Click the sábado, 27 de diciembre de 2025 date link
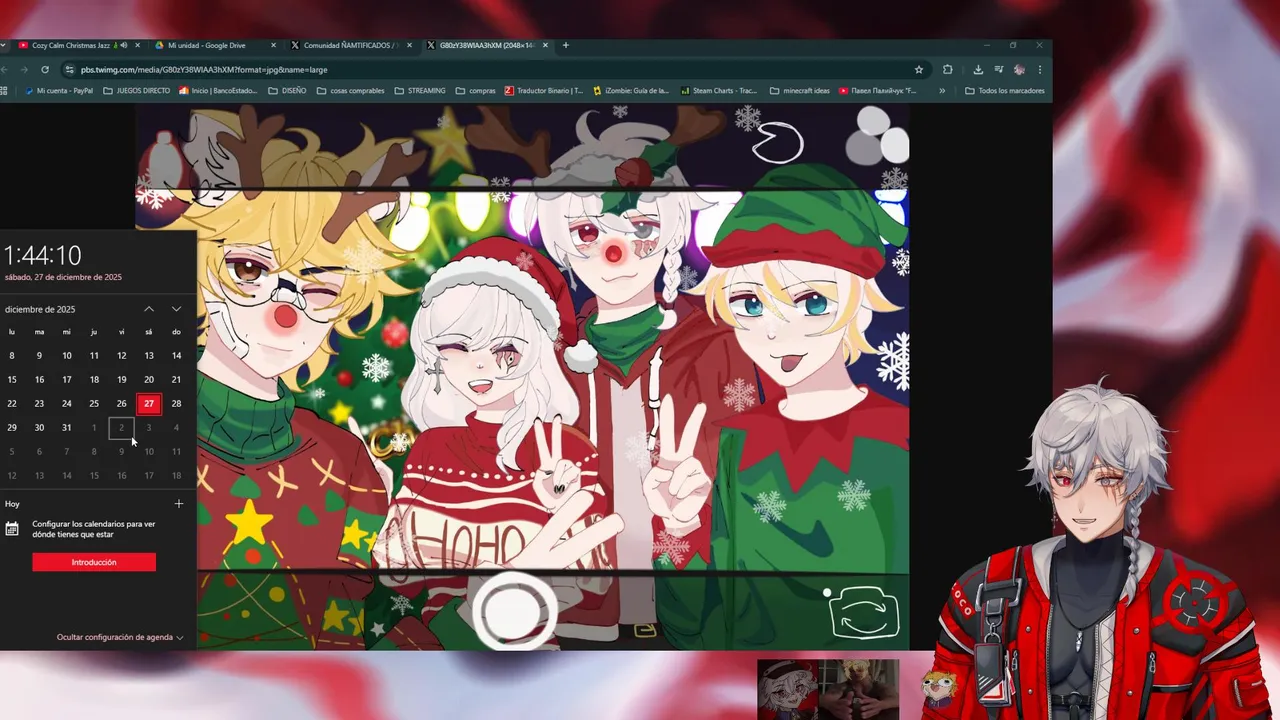1280x720 pixels. coord(63,277)
